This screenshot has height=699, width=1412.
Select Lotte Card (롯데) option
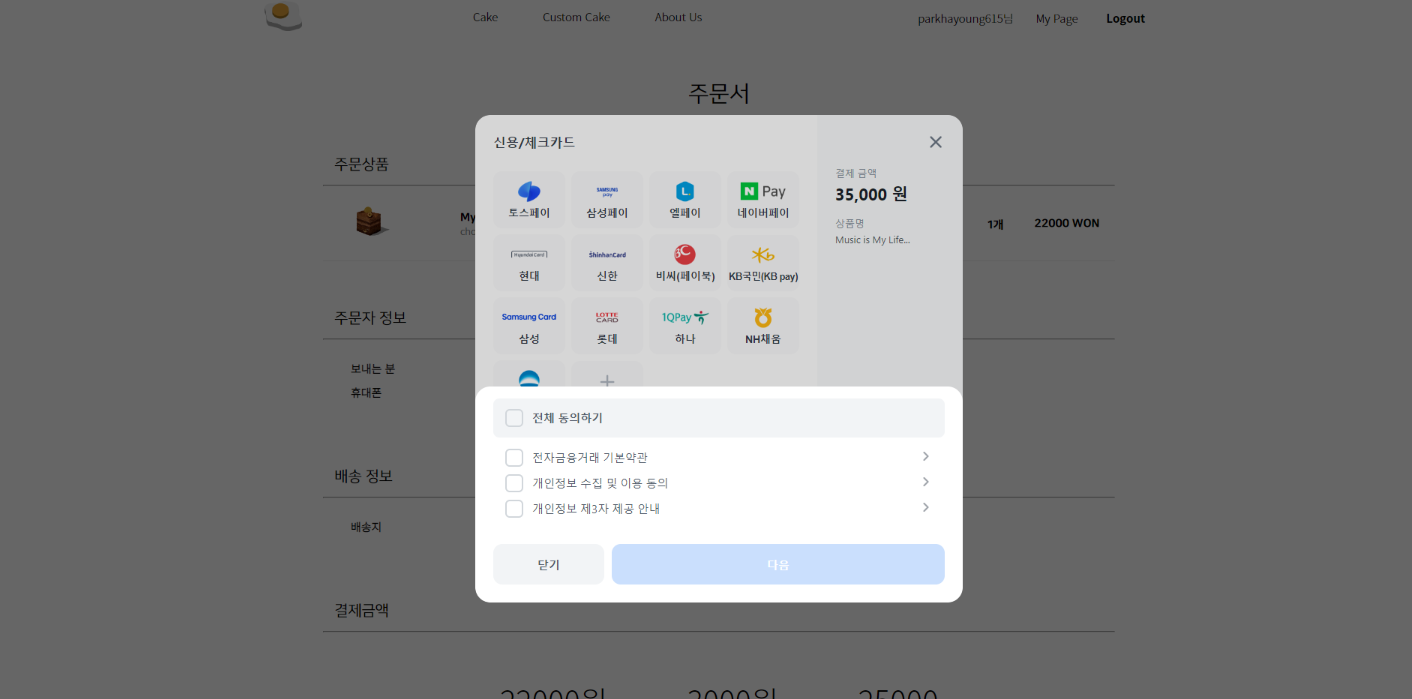[x=607, y=326]
